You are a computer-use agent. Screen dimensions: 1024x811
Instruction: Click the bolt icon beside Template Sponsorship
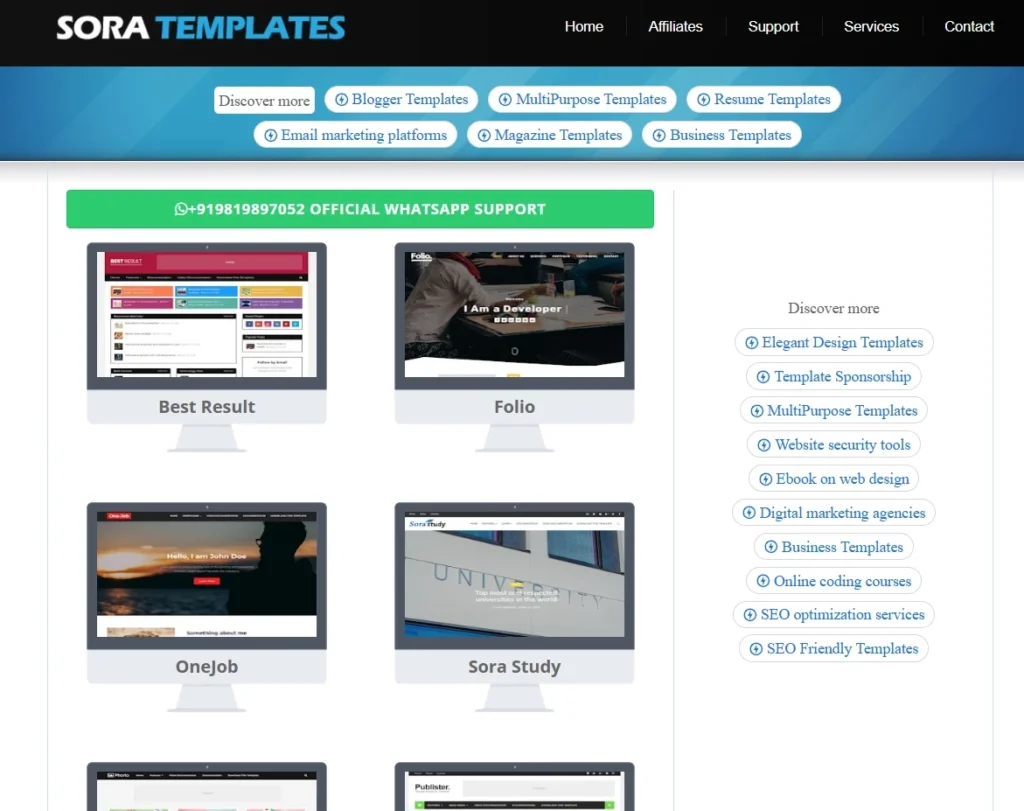point(763,377)
